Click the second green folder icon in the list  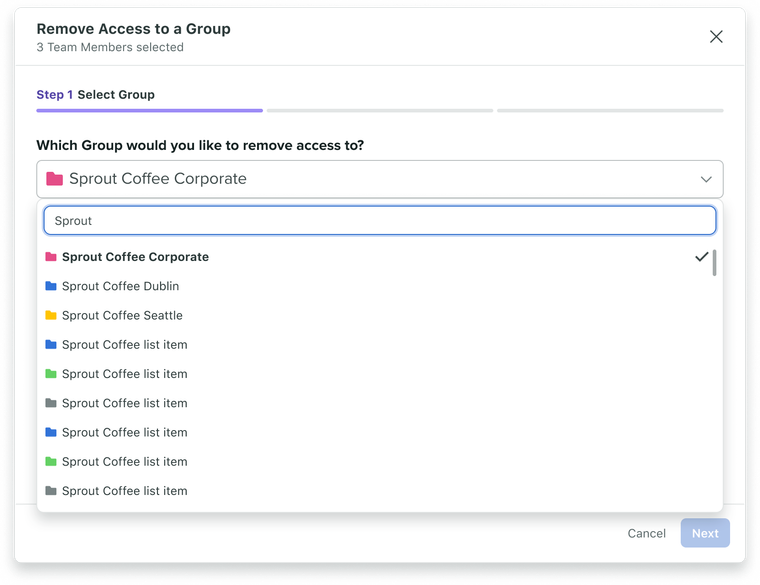tap(51, 461)
